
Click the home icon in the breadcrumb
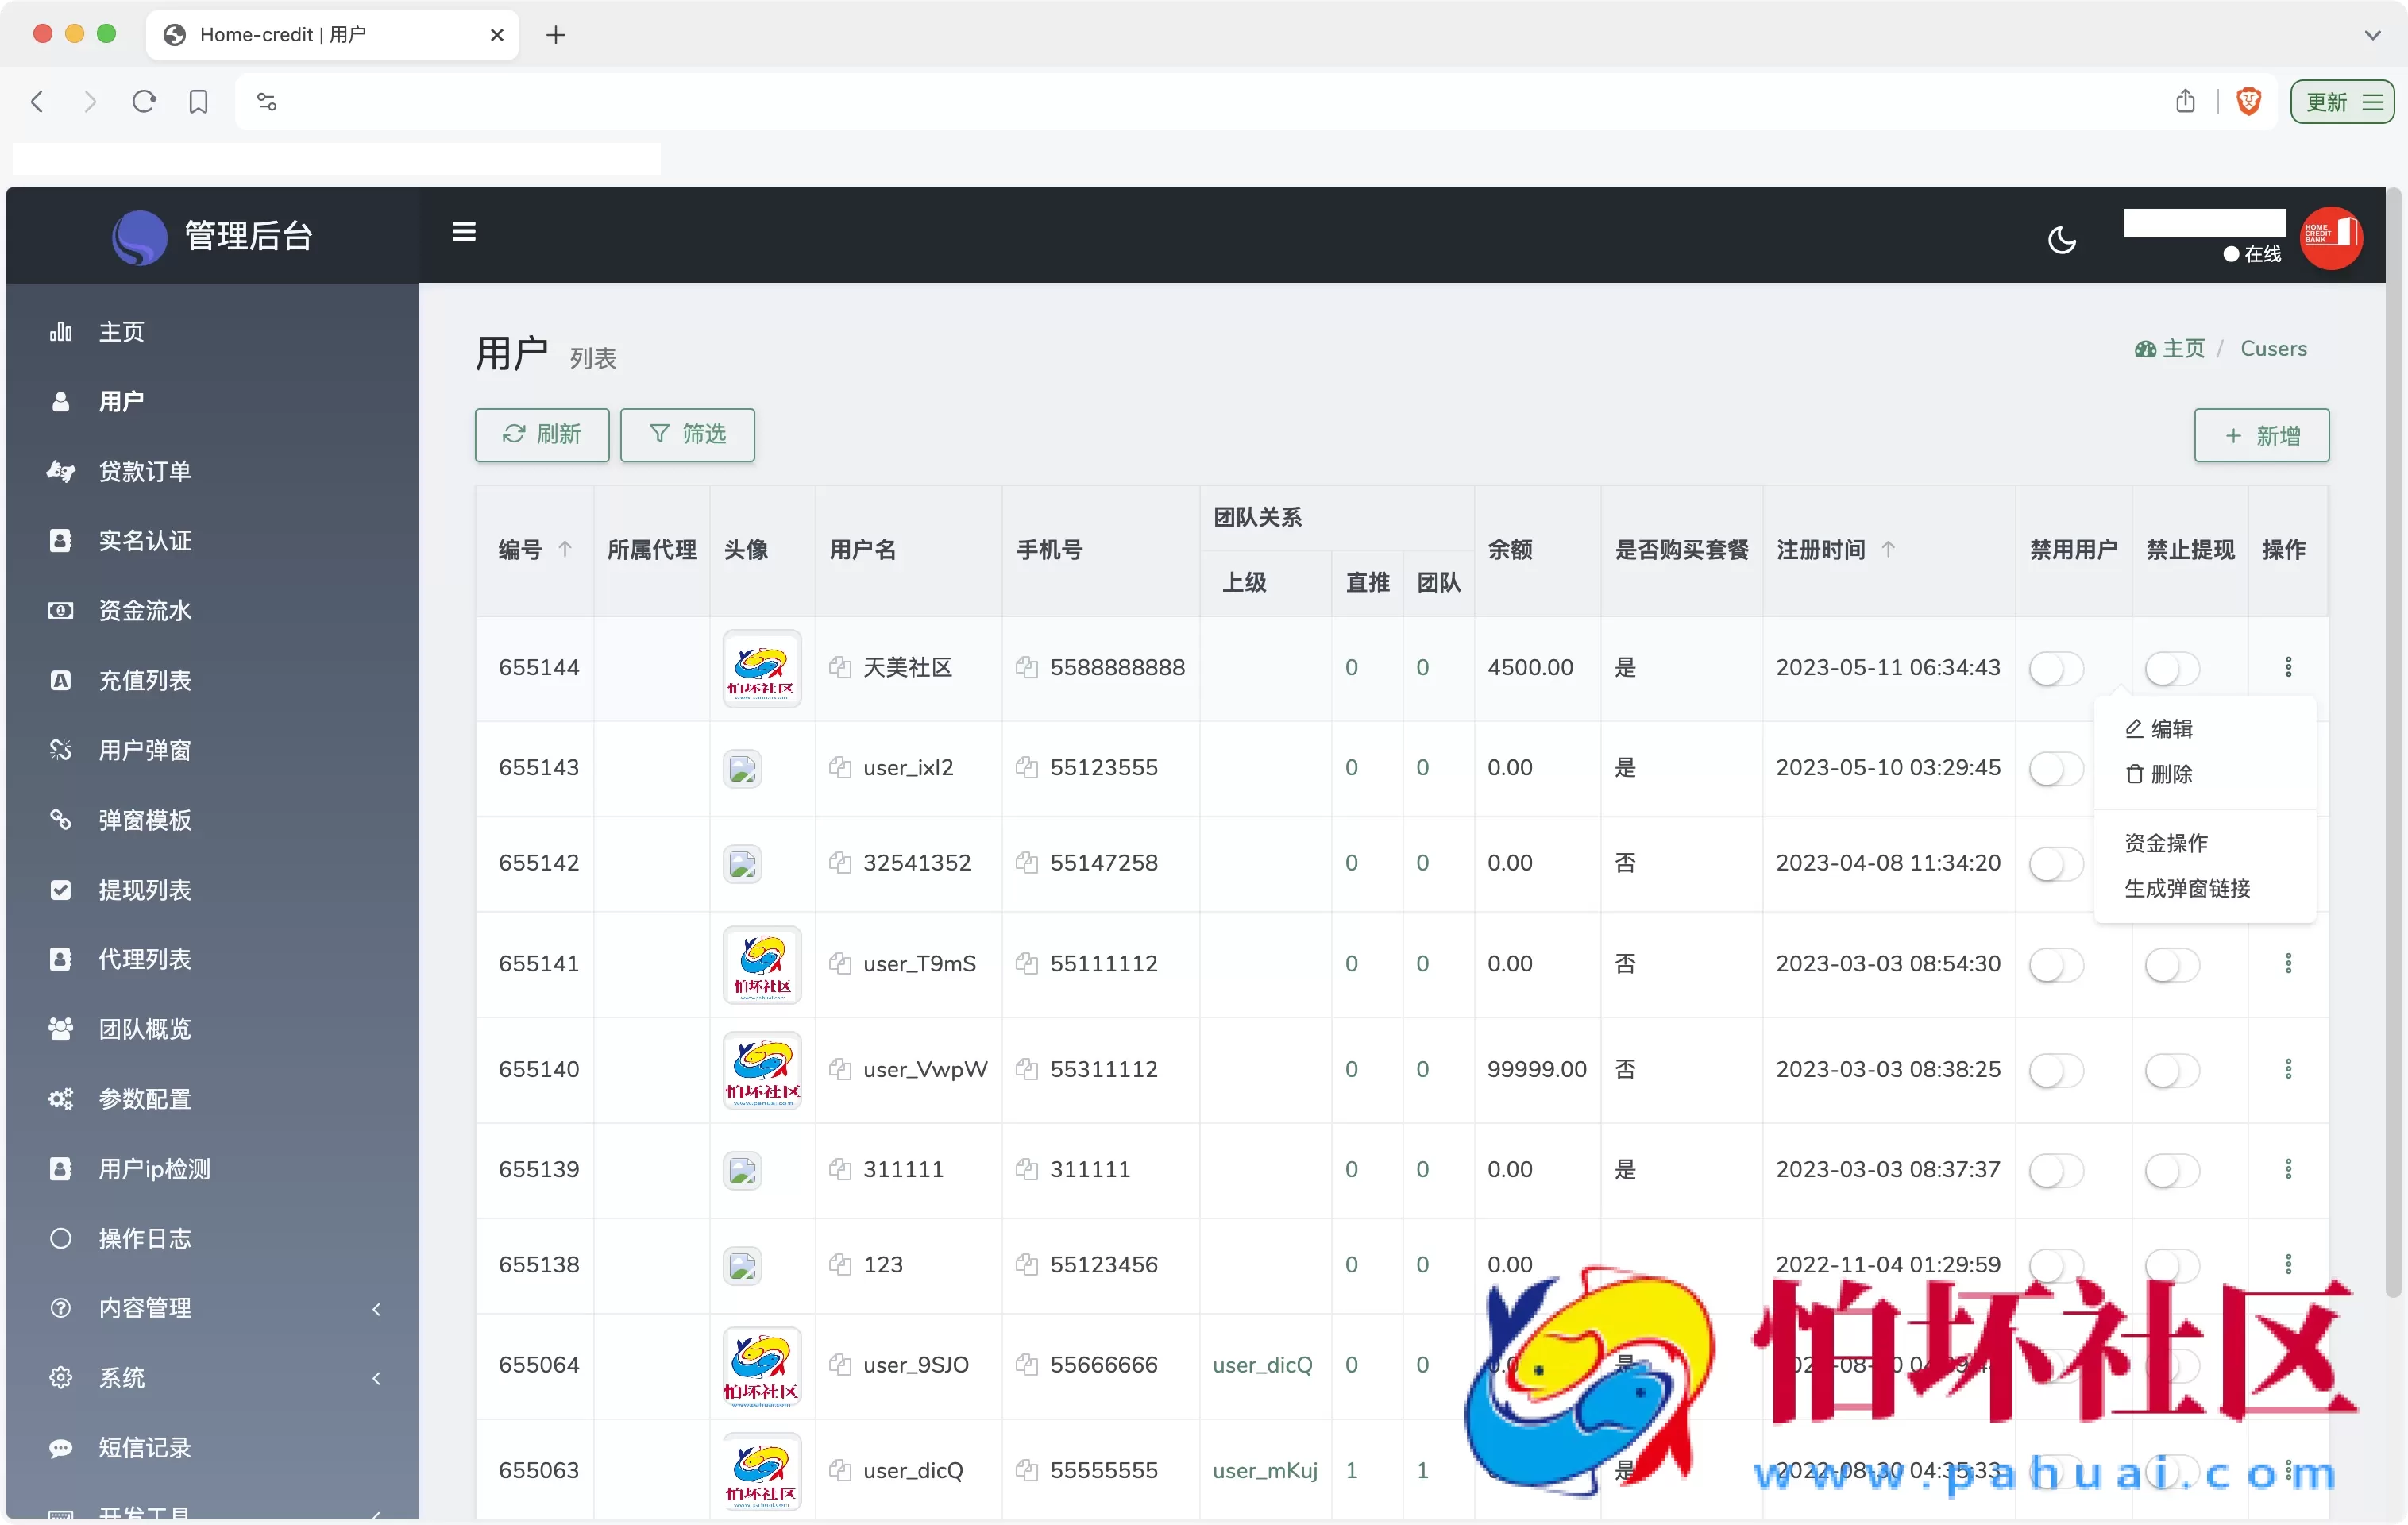(2145, 348)
